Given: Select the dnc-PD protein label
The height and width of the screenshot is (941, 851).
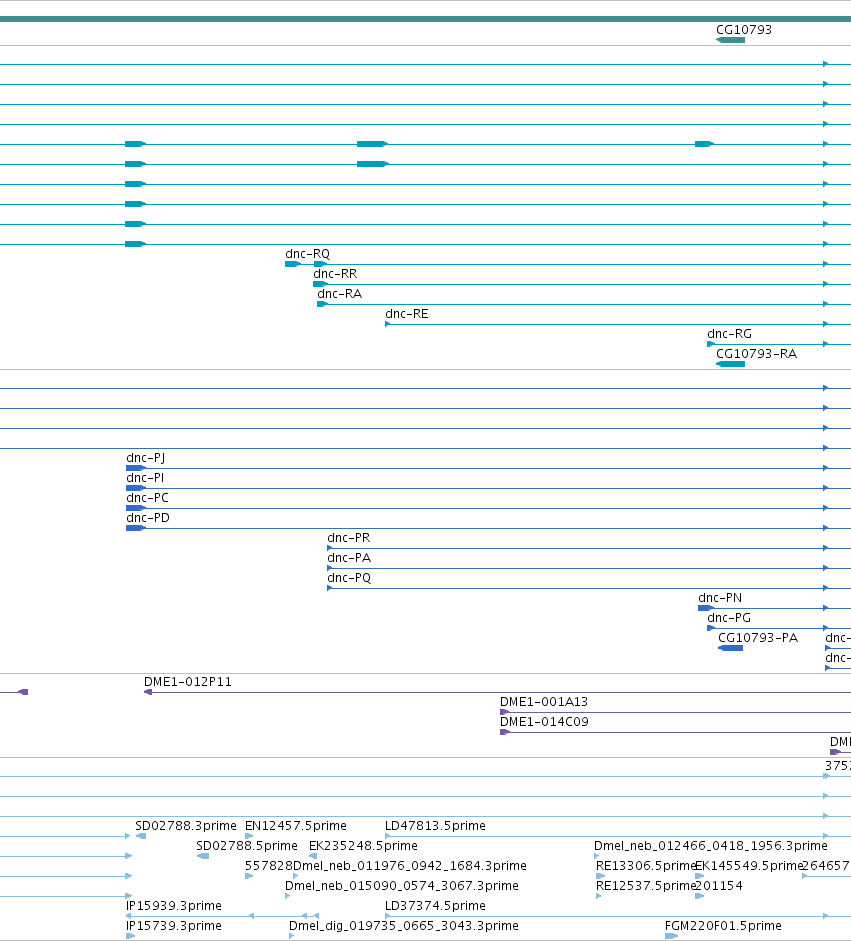Looking at the screenshot, I should 148,518.
